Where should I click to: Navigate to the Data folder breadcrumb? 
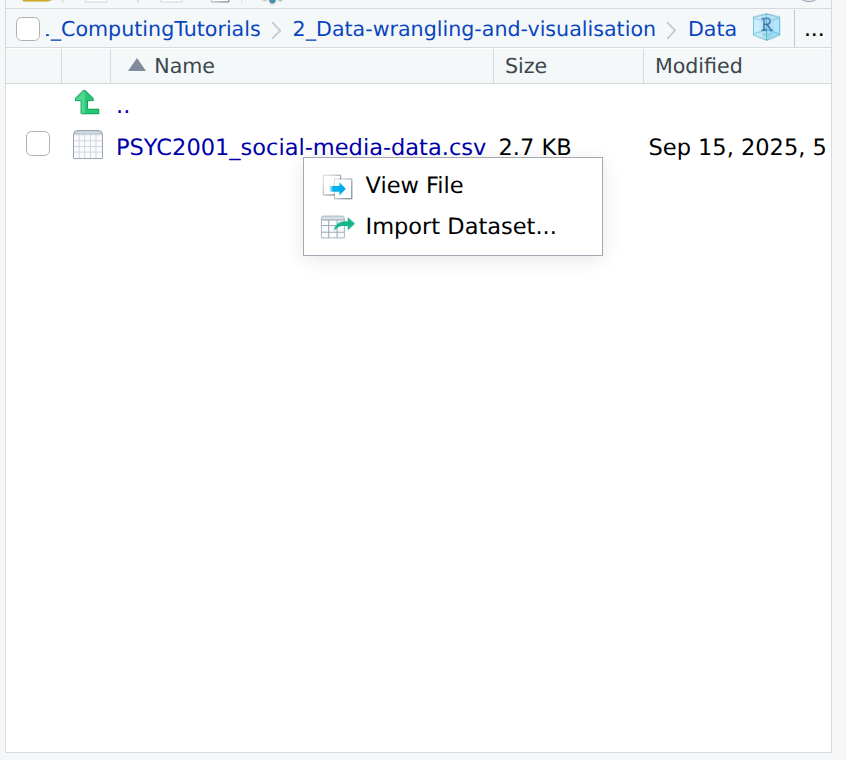click(x=712, y=28)
